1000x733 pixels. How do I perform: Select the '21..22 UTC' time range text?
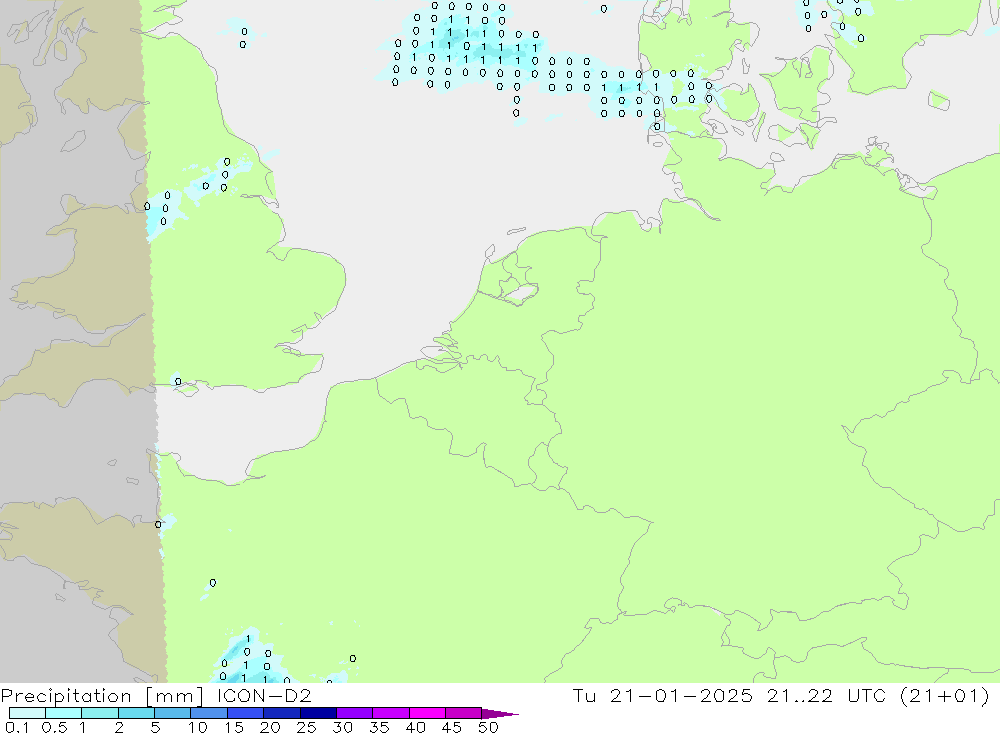click(826, 695)
